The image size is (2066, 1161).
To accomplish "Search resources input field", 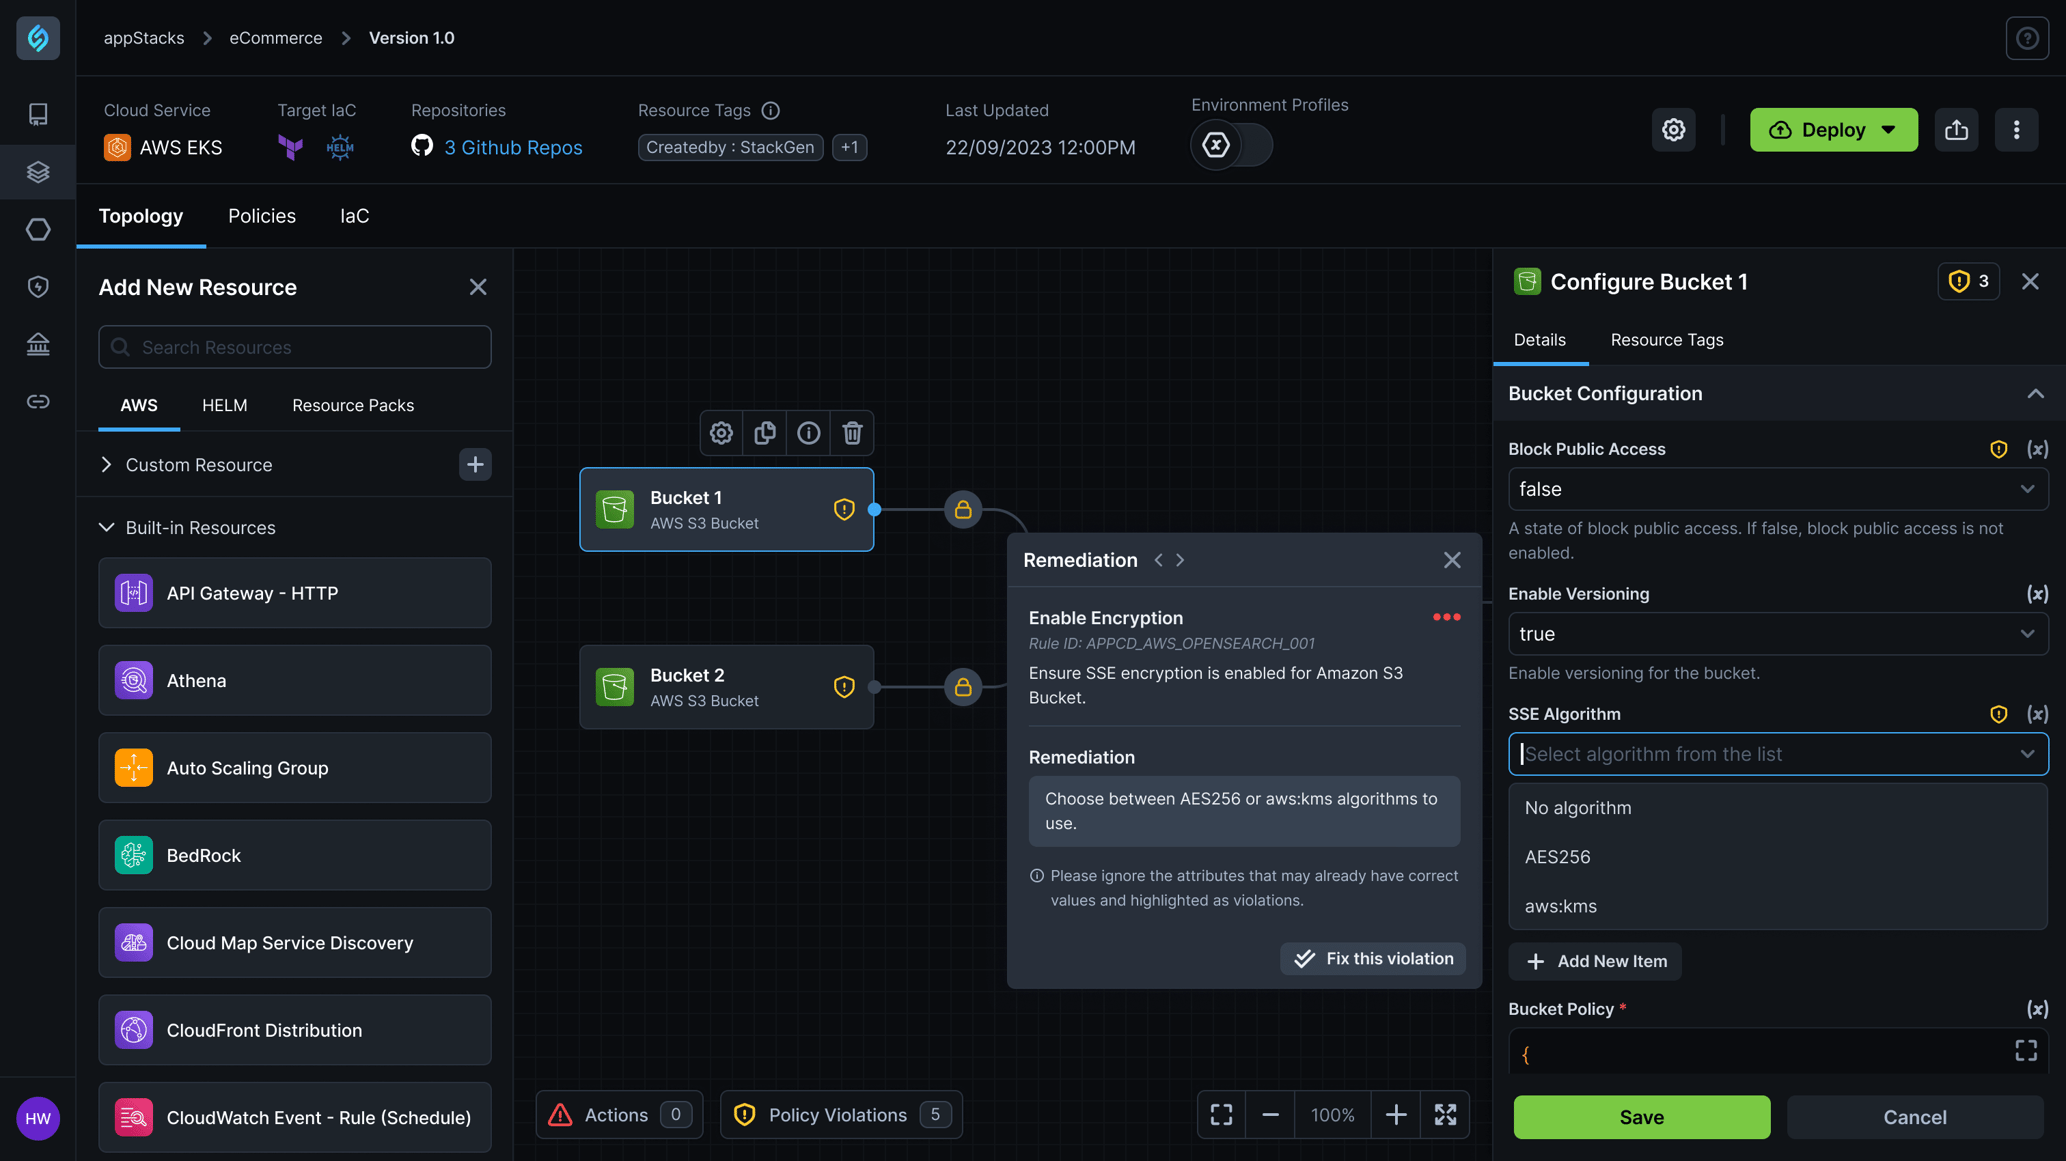I will 294,346.
